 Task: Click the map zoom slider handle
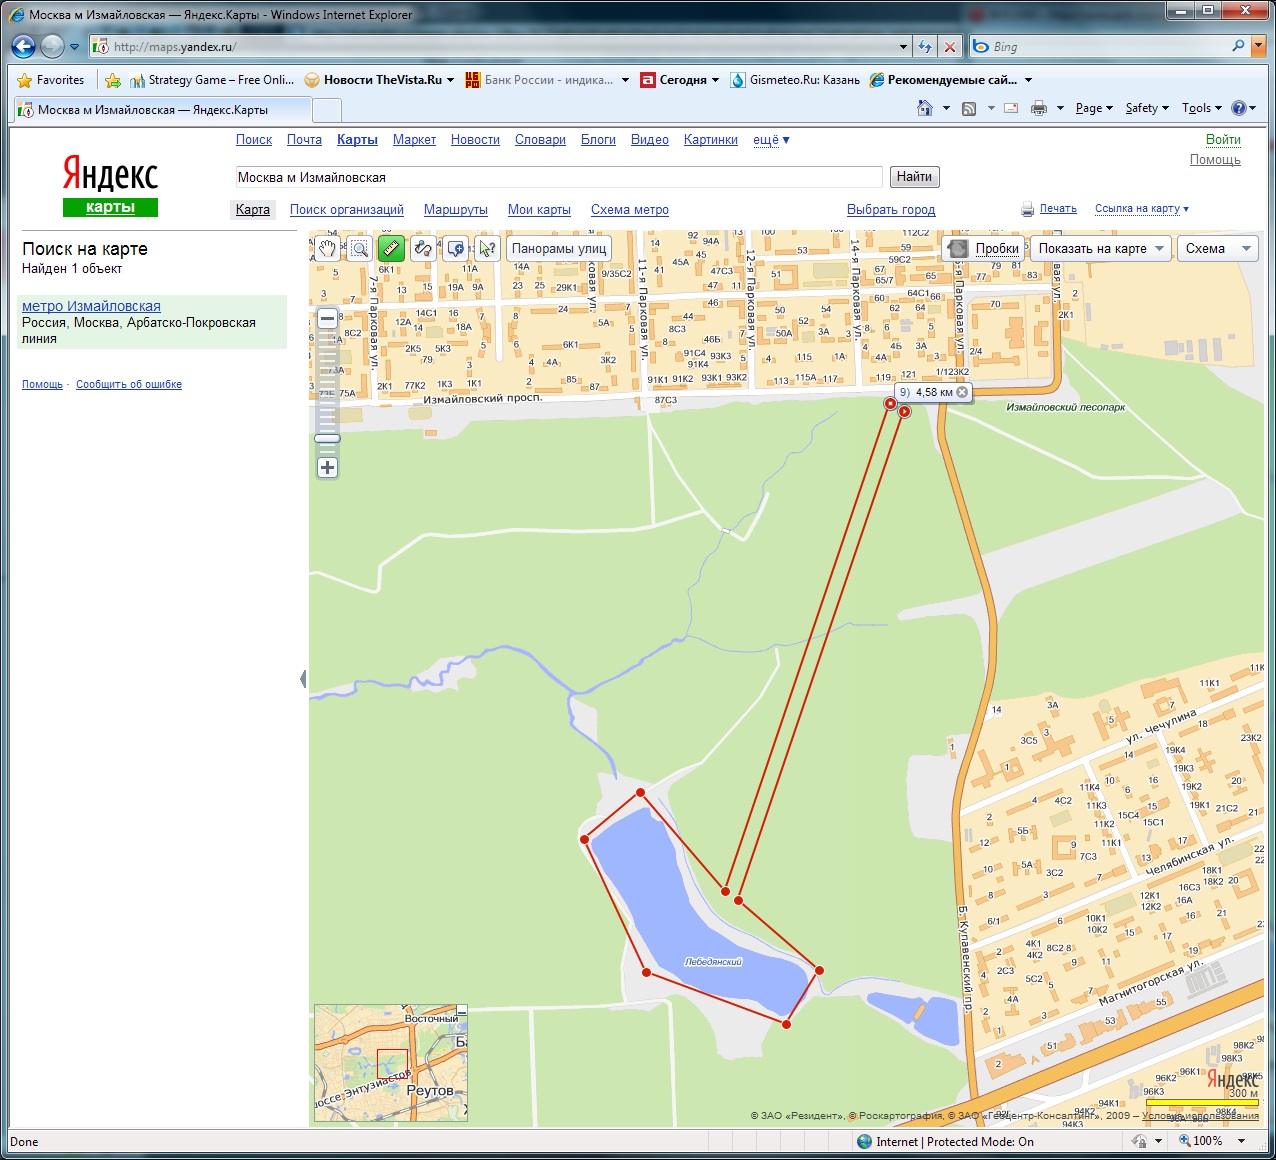click(327, 438)
